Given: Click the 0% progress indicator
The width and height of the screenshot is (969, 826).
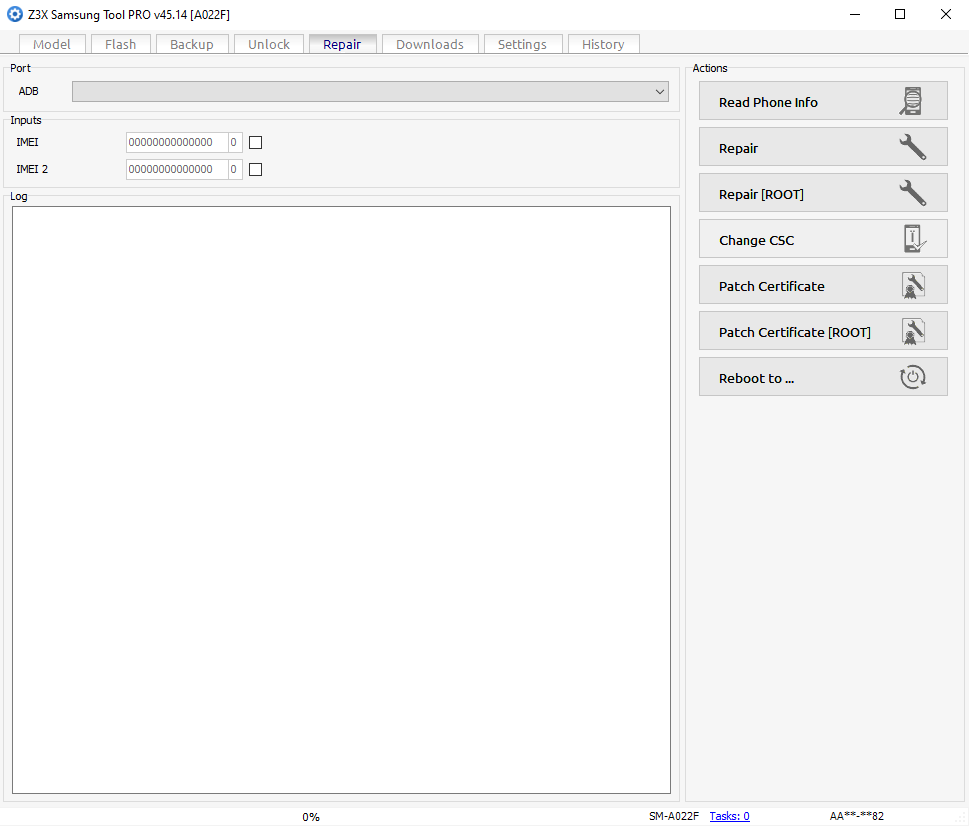Looking at the screenshot, I should point(311,817).
